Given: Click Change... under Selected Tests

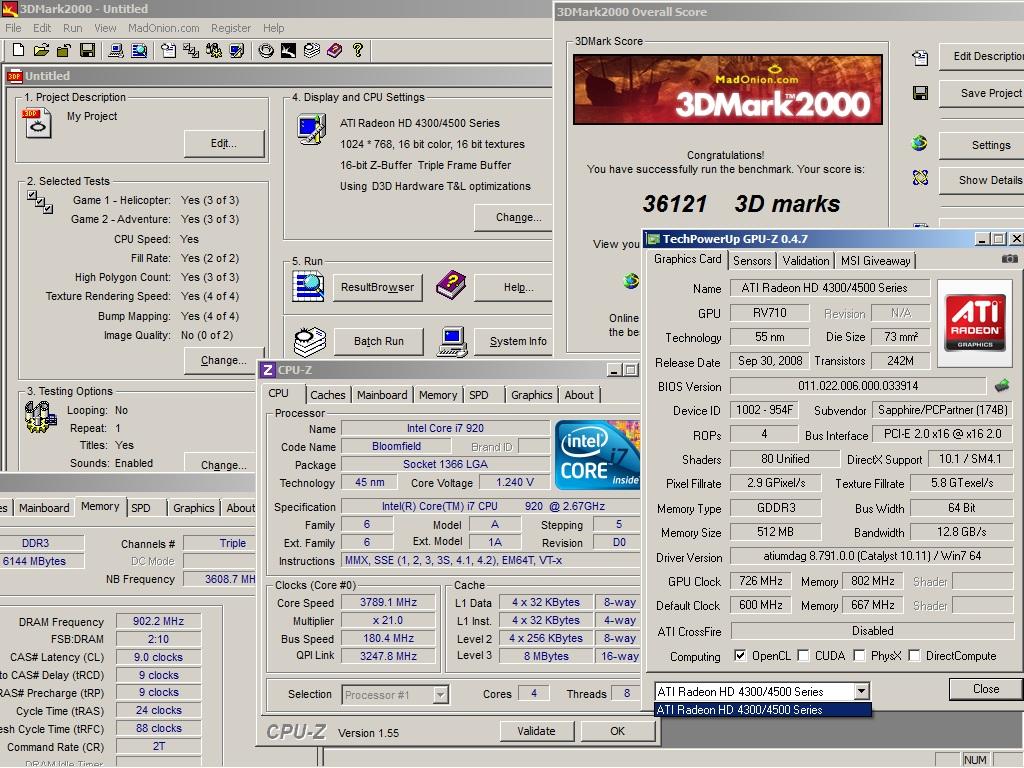Looking at the screenshot, I should click(x=224, y=360).
